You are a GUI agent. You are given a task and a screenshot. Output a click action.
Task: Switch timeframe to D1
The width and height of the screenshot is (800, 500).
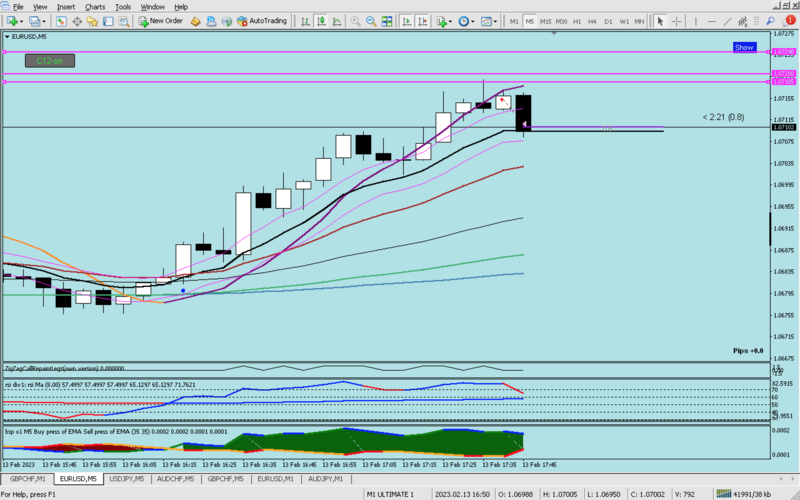pos(608,21)
